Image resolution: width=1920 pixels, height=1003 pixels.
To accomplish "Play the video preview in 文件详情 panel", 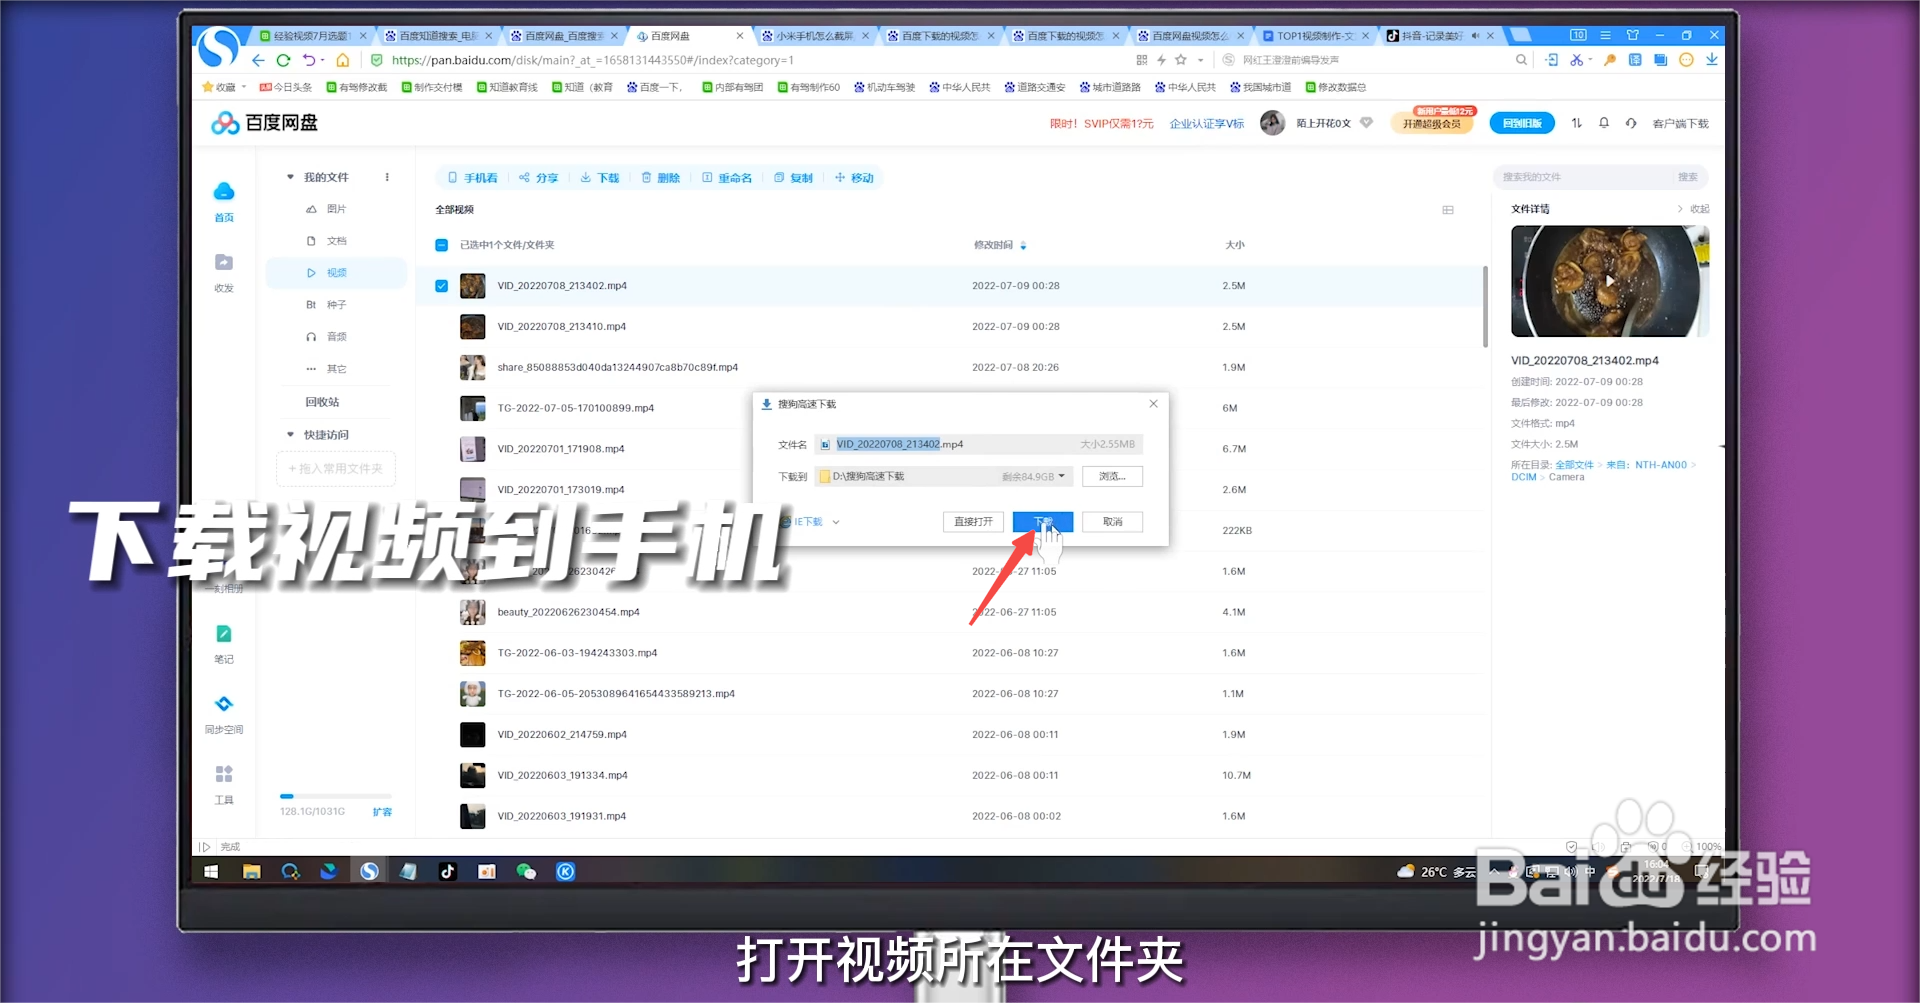I will [x=1609, y=281].
